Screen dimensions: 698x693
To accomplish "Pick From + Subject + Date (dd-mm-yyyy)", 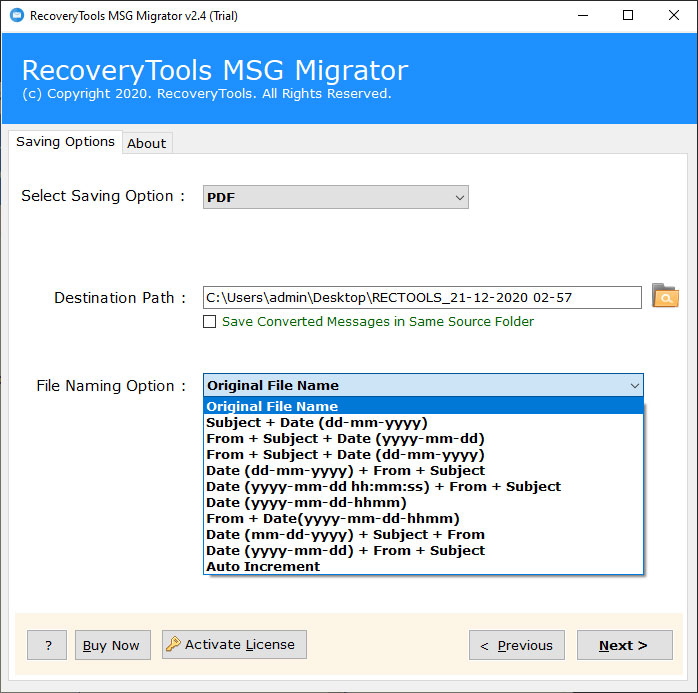I will point(423,454).
